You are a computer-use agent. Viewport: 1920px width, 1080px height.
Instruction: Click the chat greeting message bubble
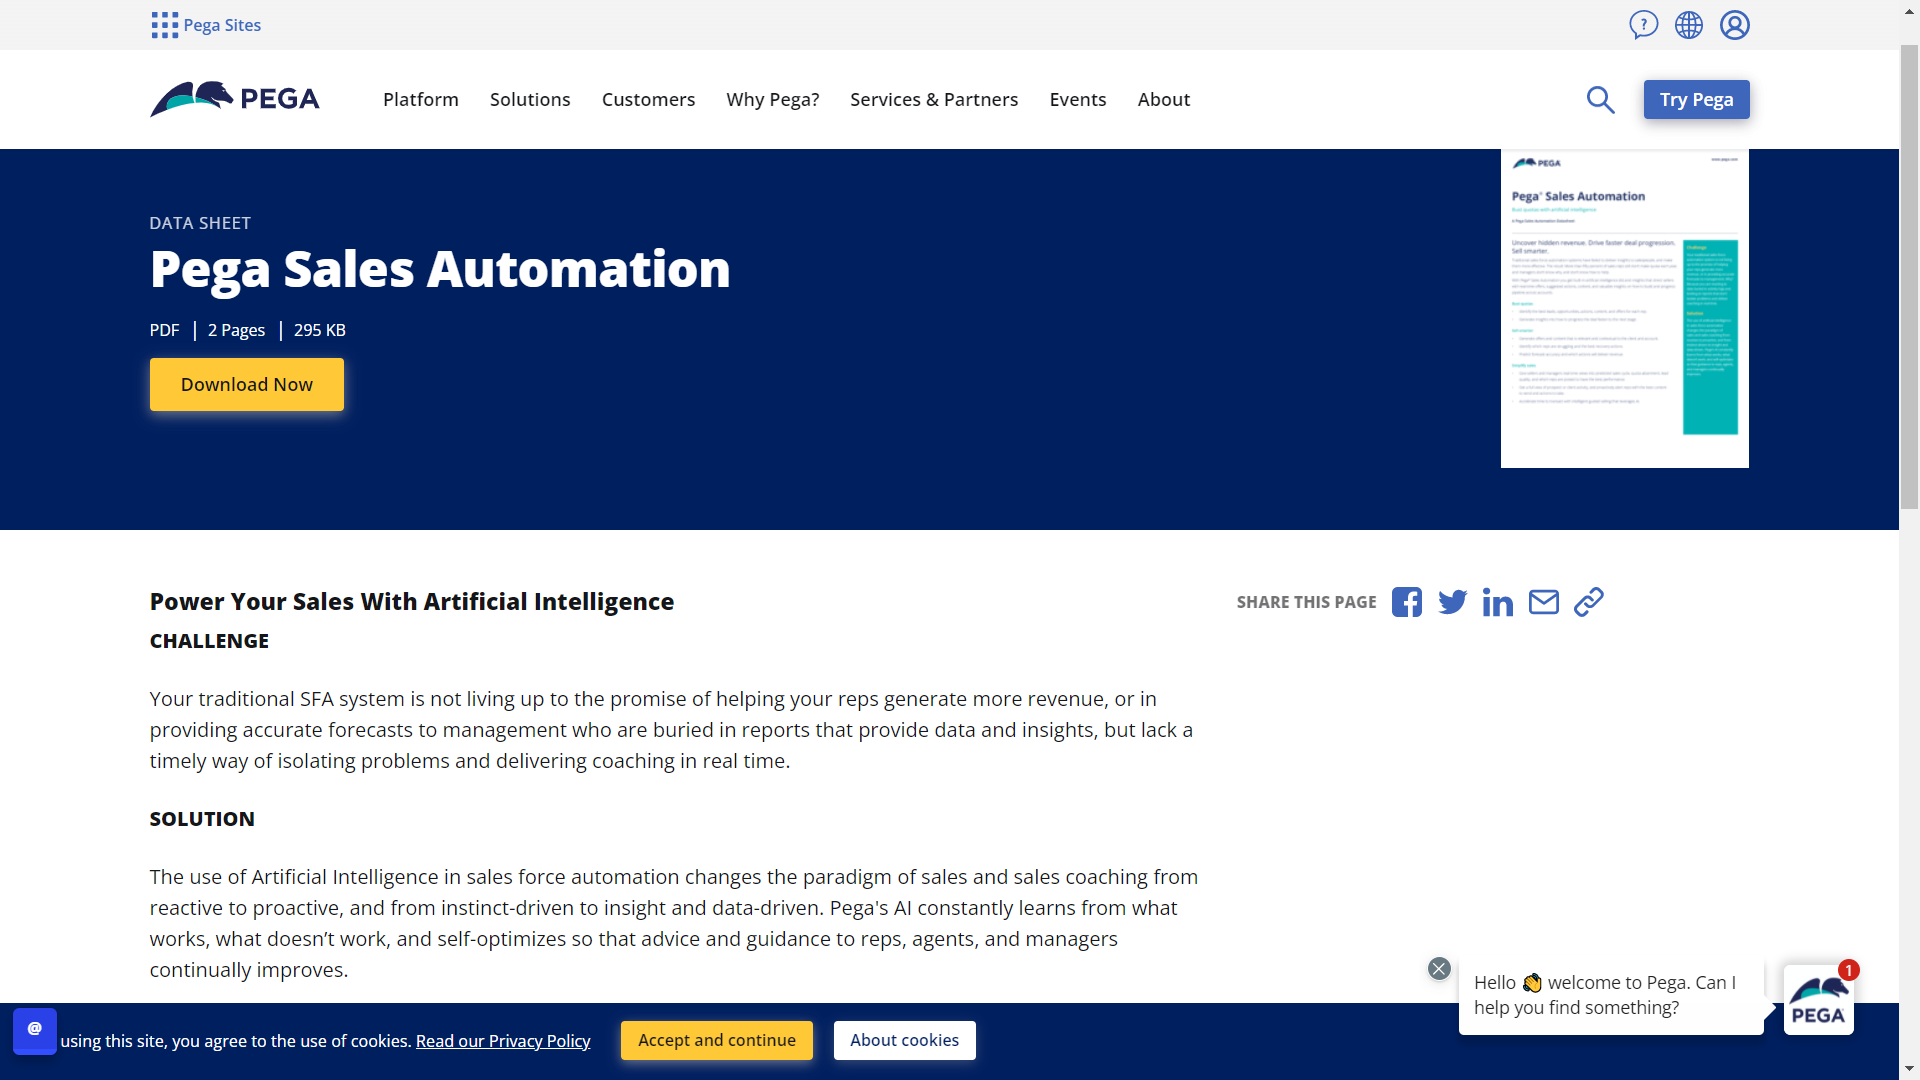pos(1611,995)
